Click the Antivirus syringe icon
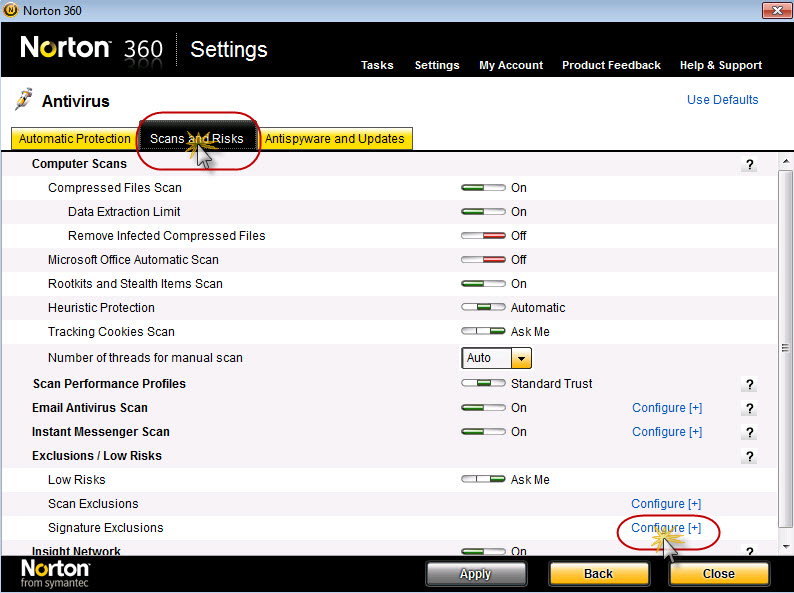This screenshot has width=794, height=593. [x=23, y=99]
